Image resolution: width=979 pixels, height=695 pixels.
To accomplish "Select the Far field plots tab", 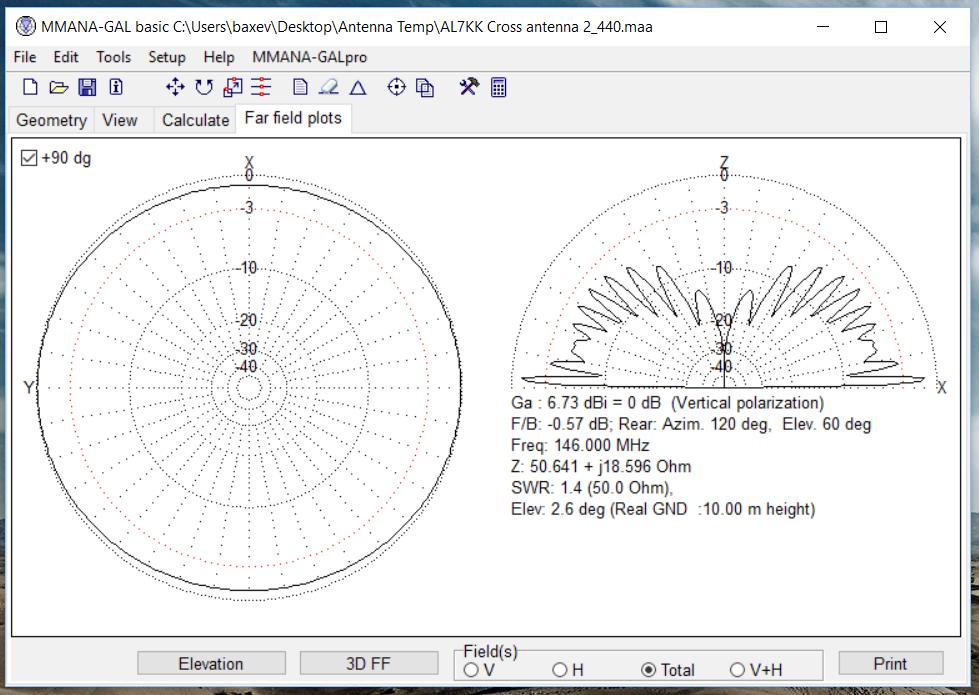I will click(x=293, y=118).
